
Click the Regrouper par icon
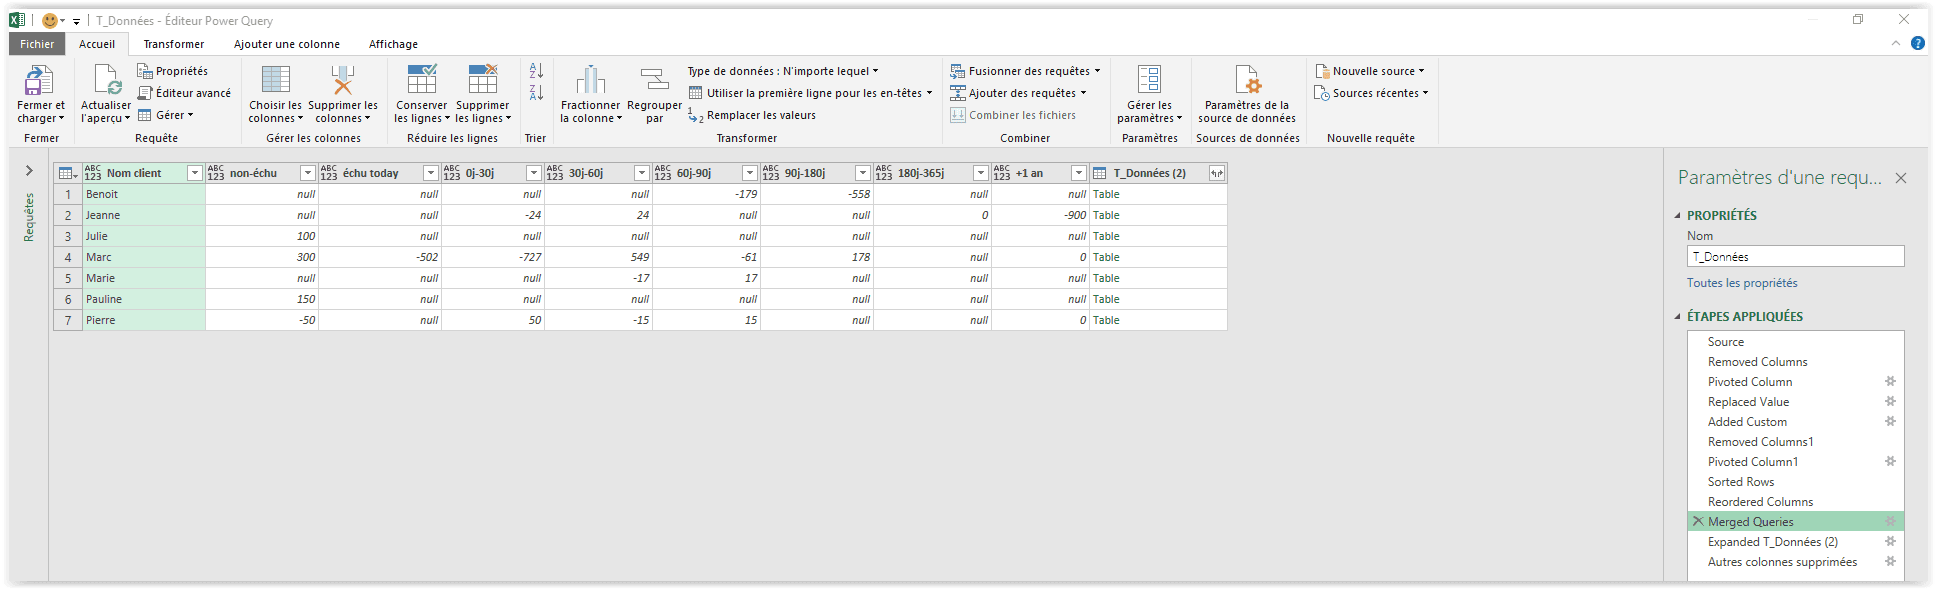[654, 81]
